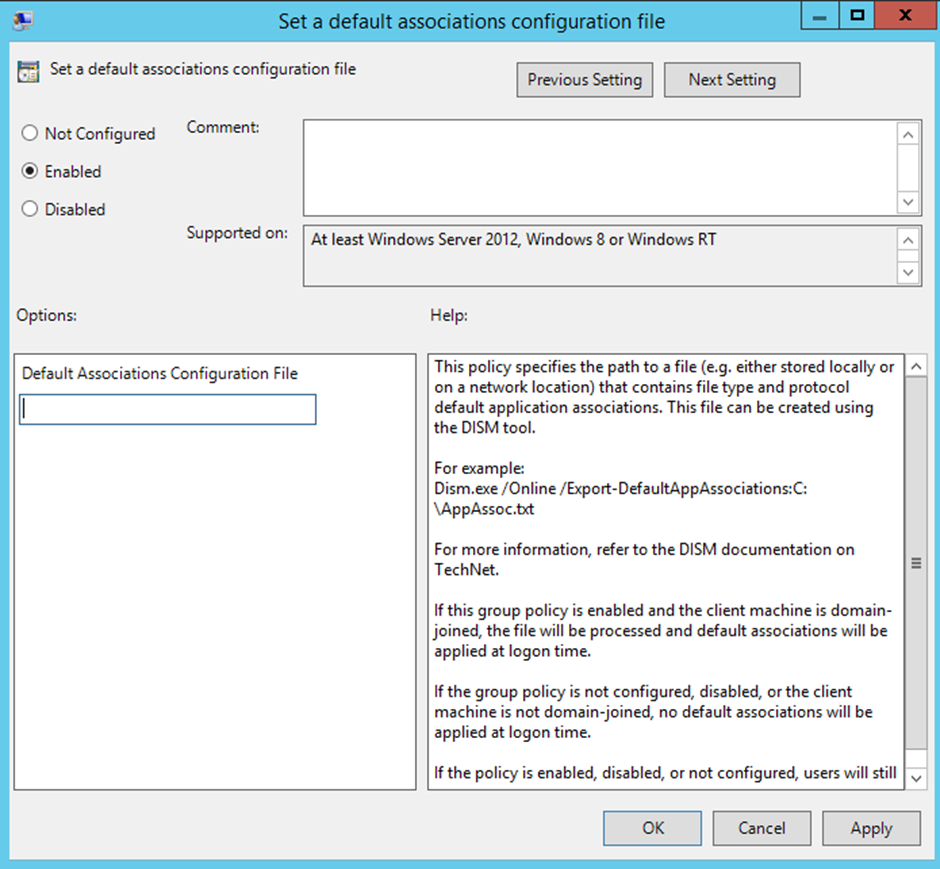Click the 'For more information' TechNet paragraph
Screen dimensions: 940x869
point(644,560)
